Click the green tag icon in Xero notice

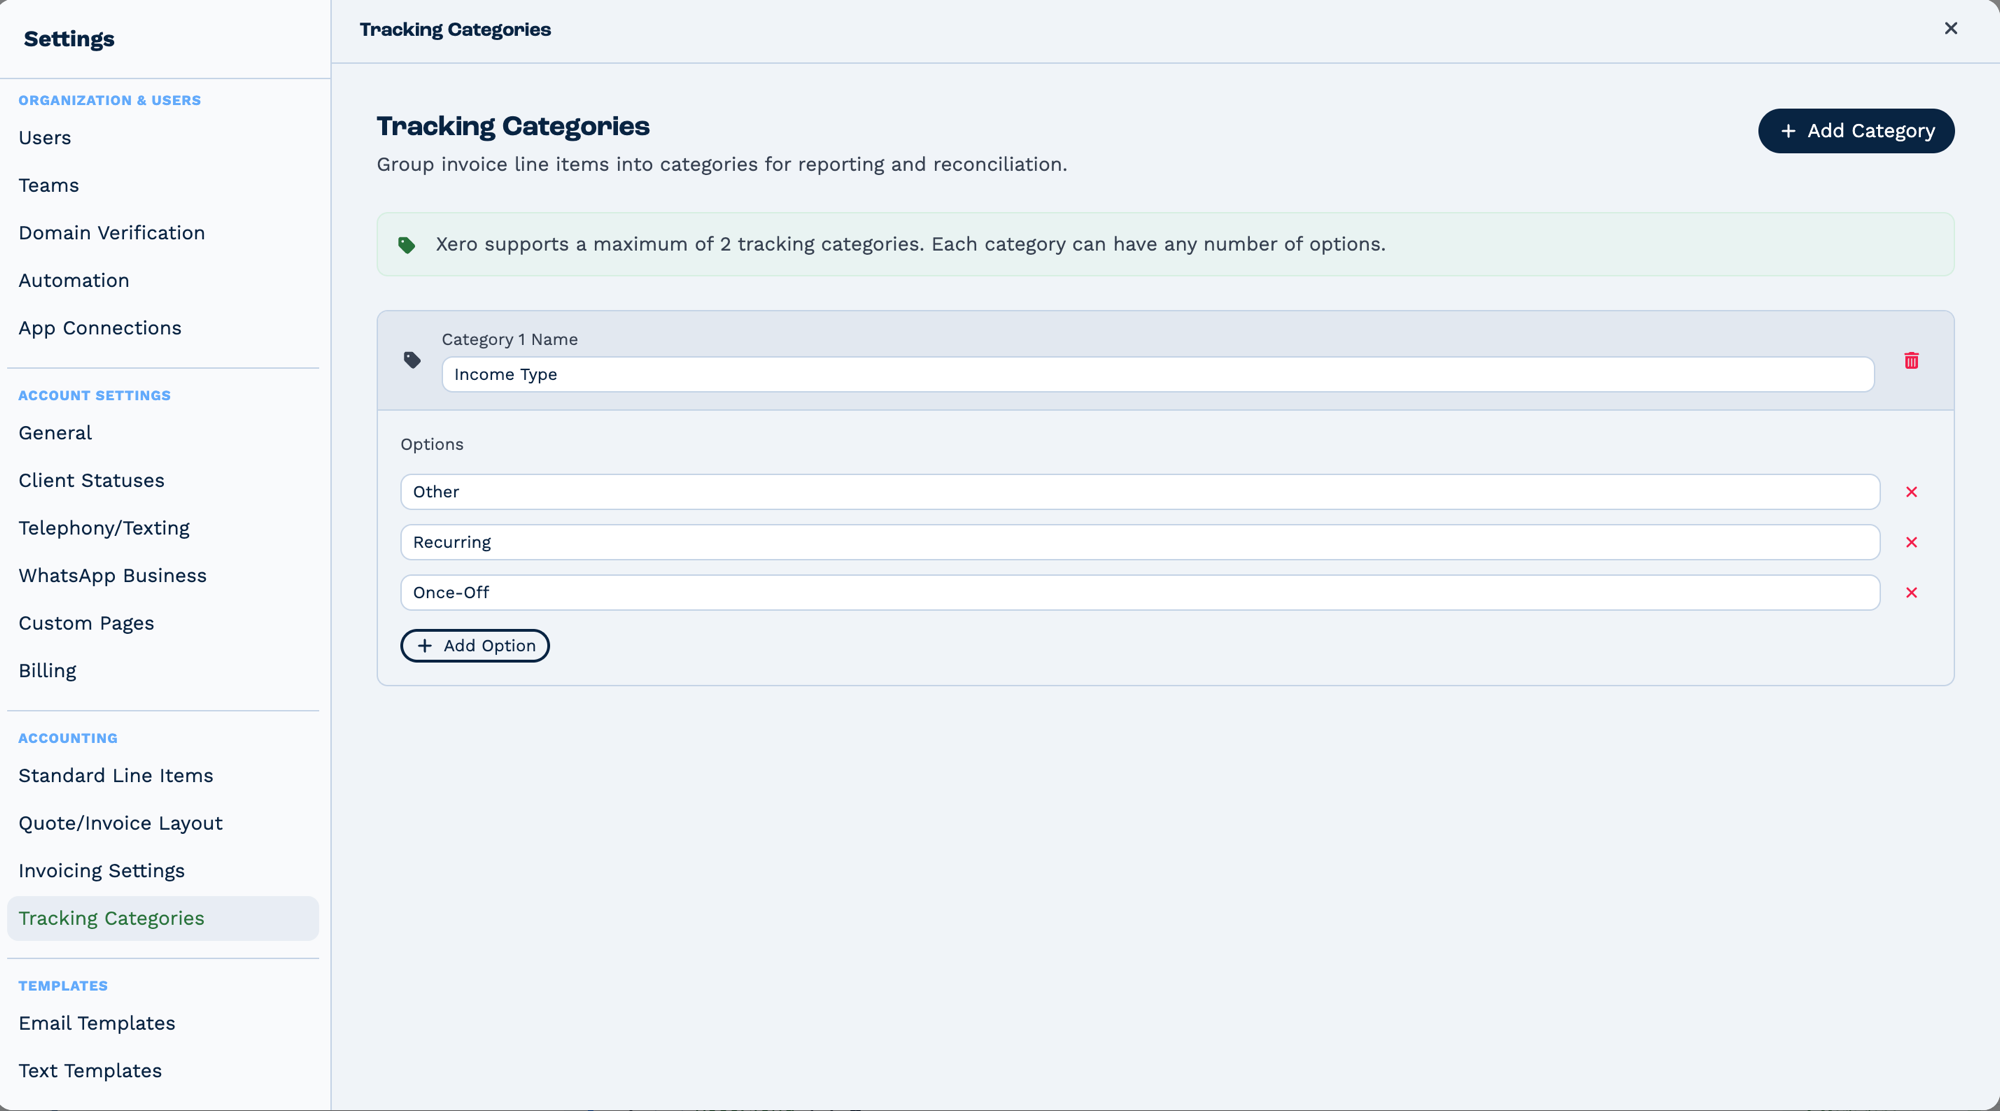pos(407,245)
